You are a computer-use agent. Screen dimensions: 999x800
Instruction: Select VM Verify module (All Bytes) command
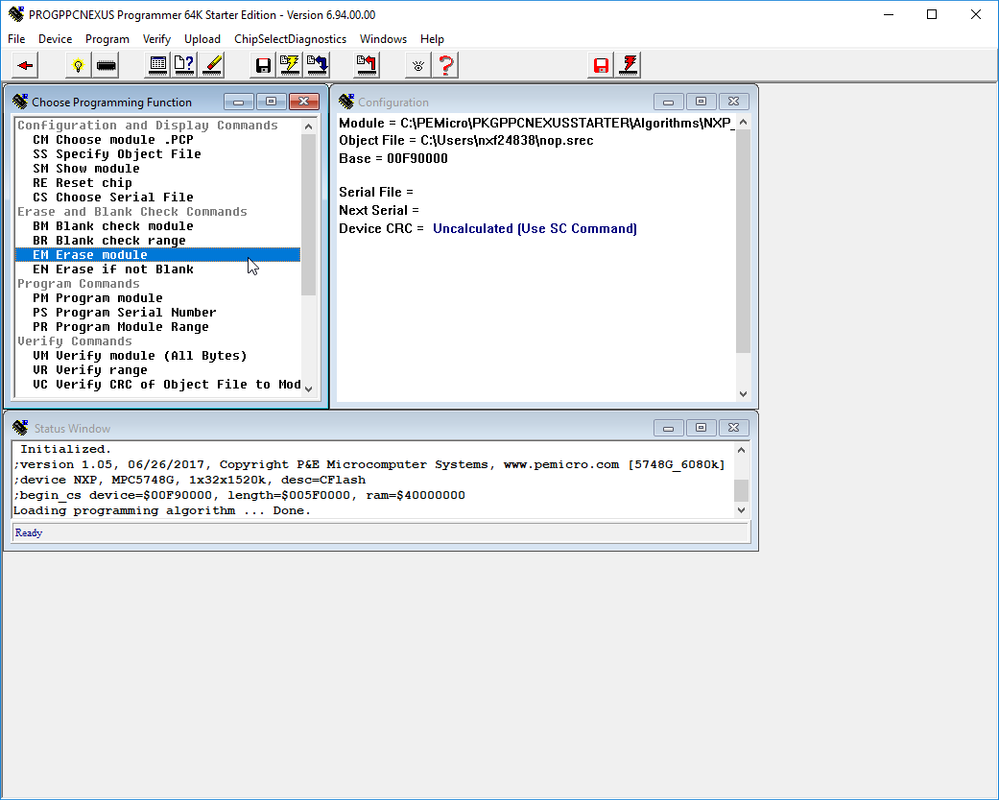[157, 355]
